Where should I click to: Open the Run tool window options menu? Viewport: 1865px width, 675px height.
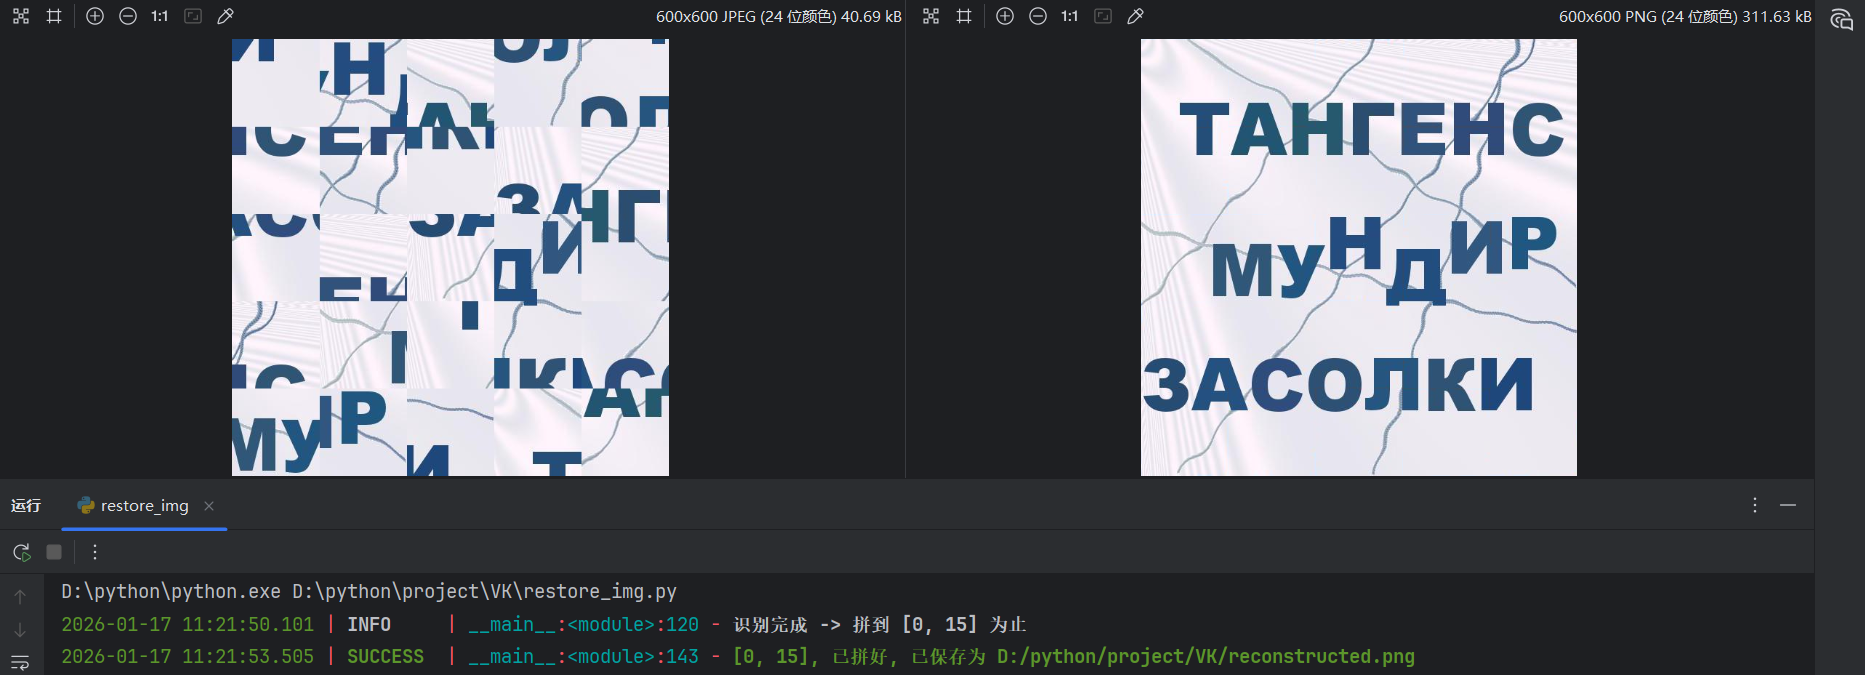pos(1754,506)
